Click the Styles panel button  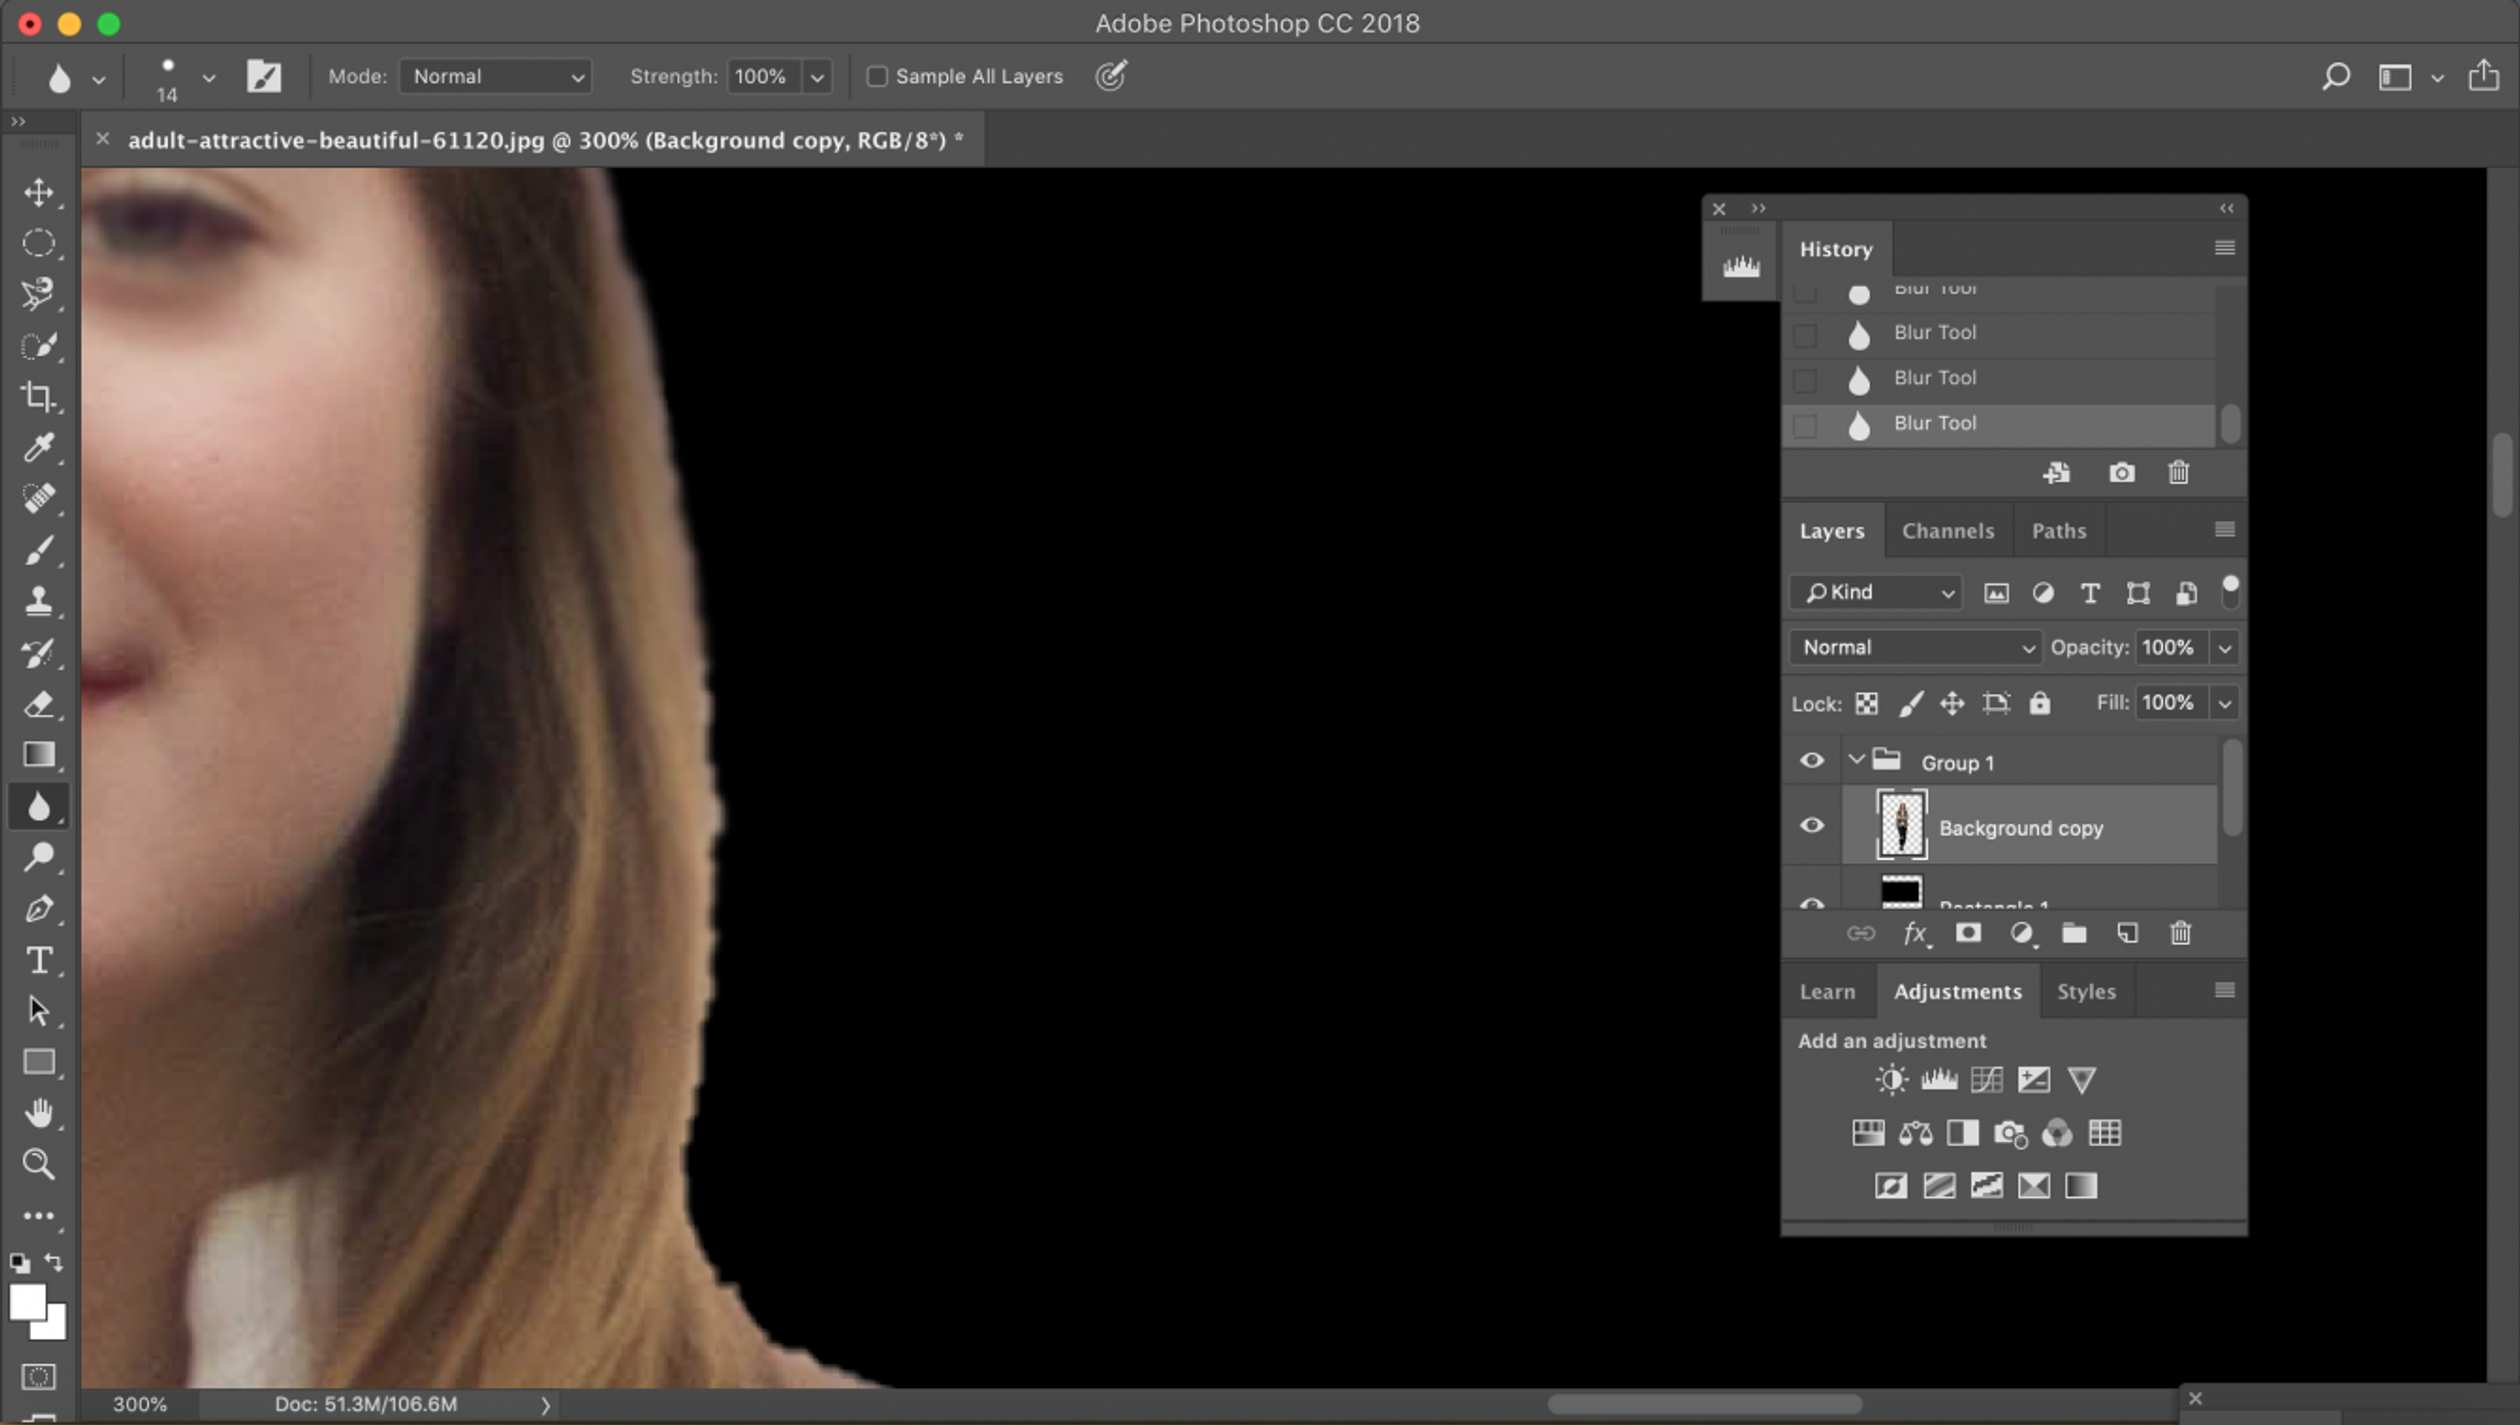2086,990
